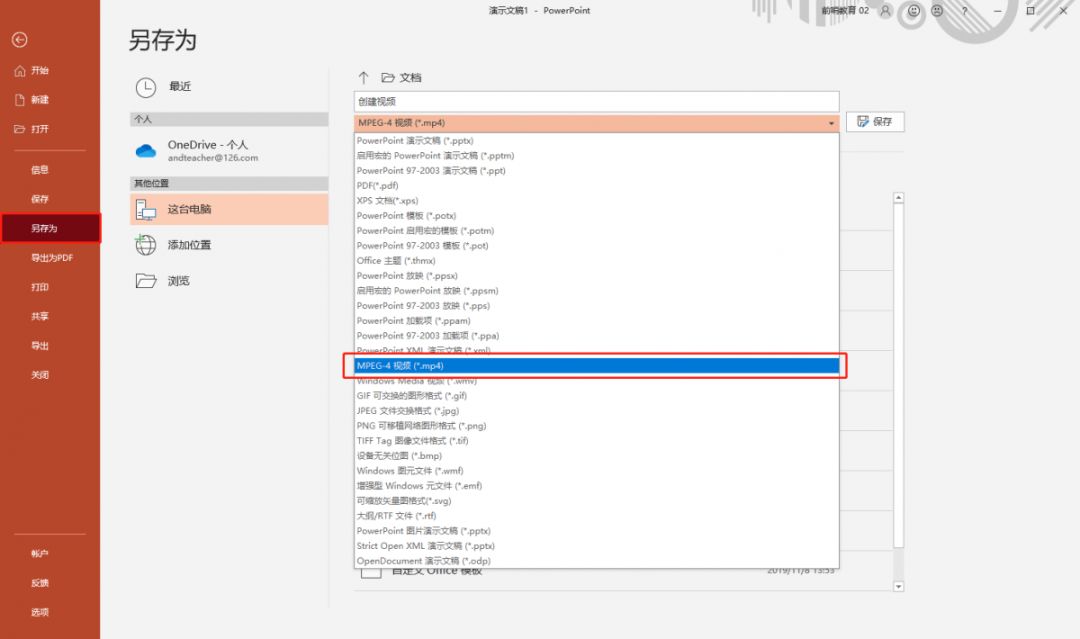The image size is (1080, 639).
Task: Choose 大纲/RTF 文件 (*.rtf)
Action: (596, 516)
